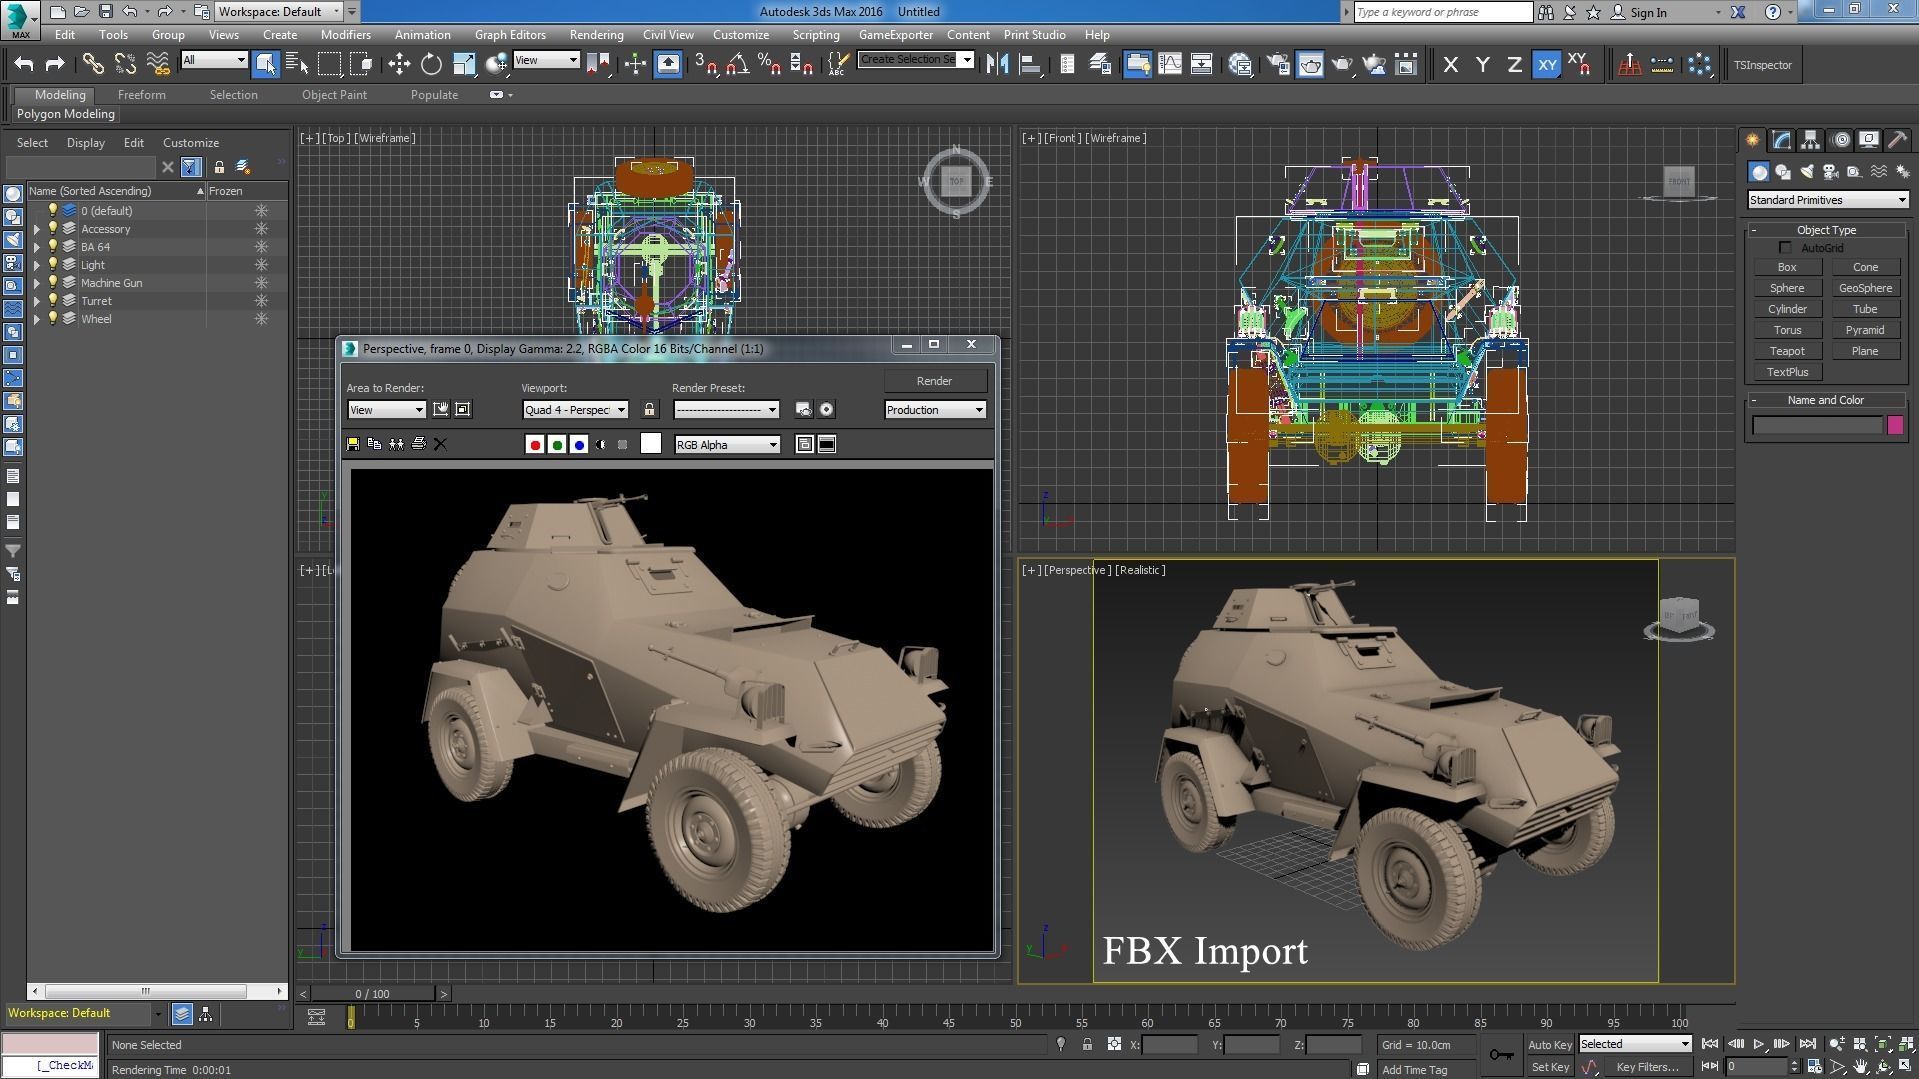Select the Select and Link tool
The width and height of the screenshot is (1919, 1079).
[x=93, y=65]
